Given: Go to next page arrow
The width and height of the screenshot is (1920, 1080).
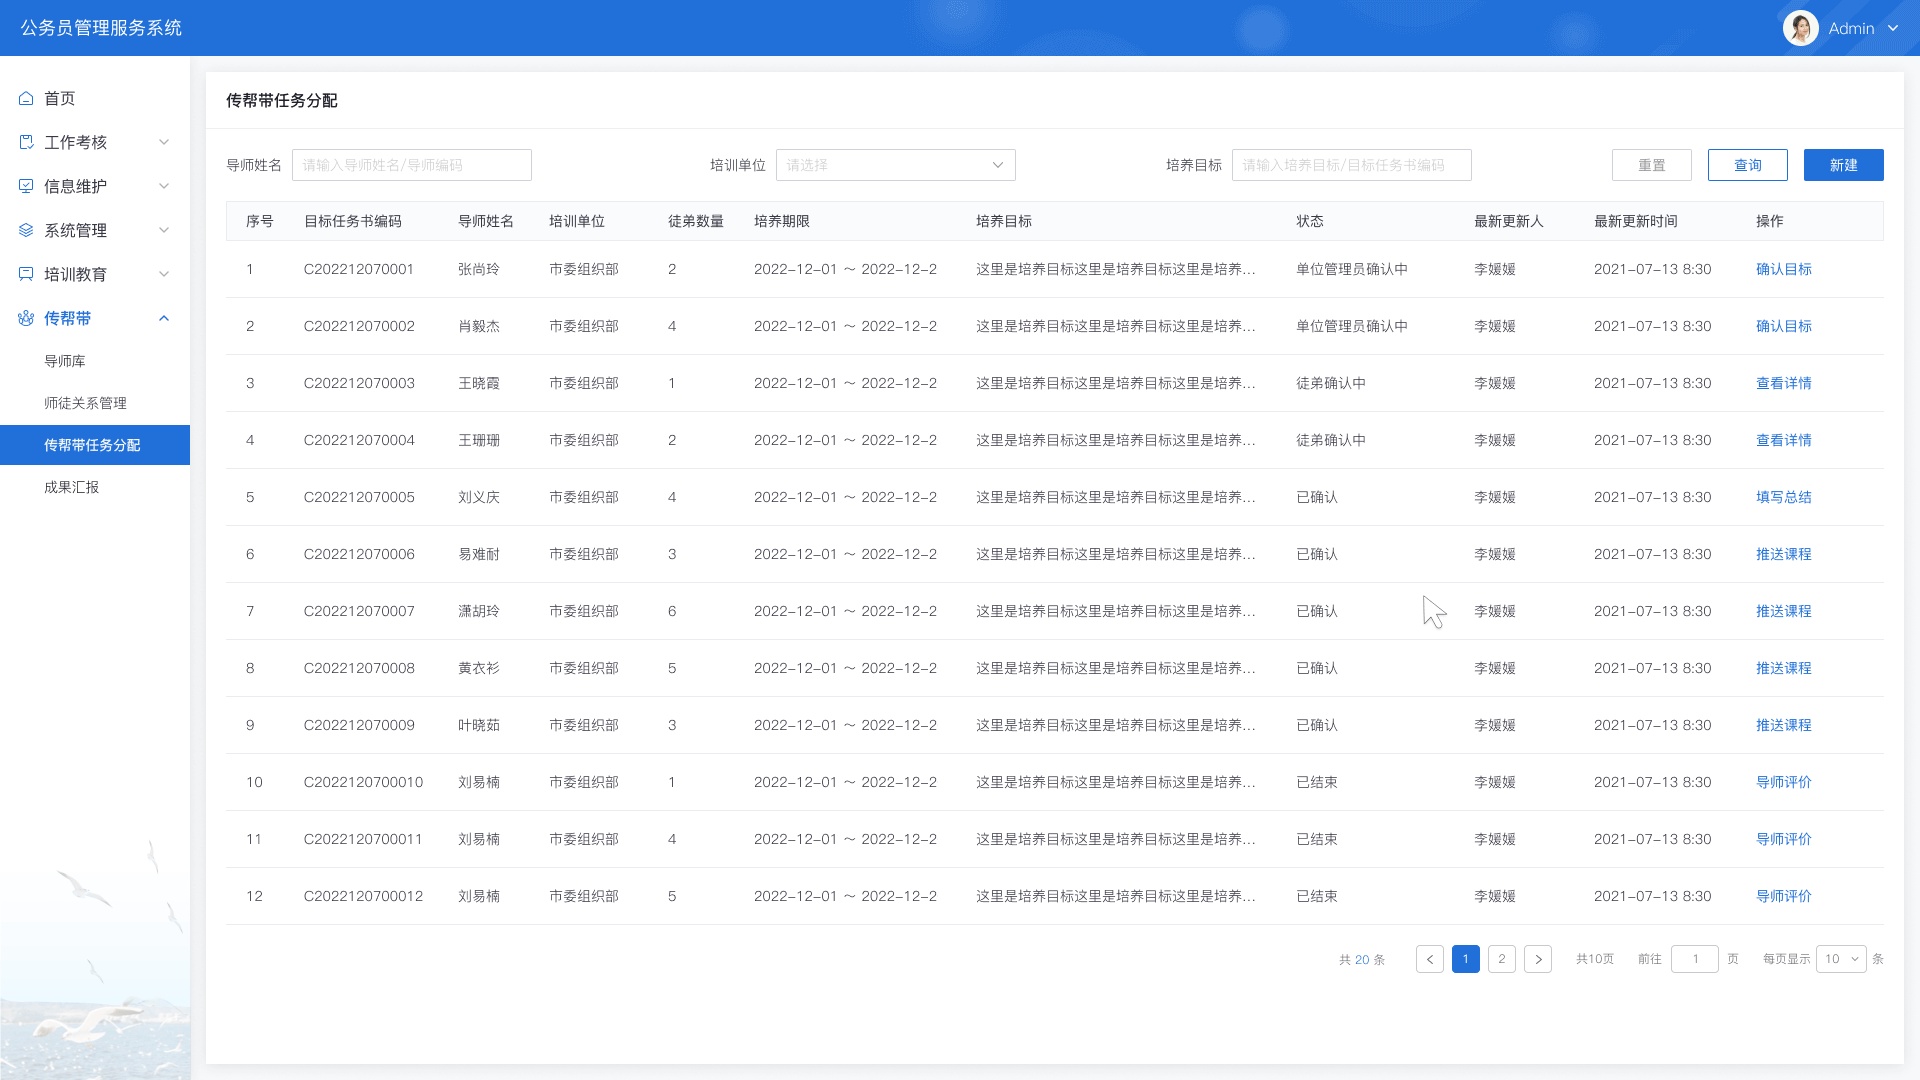Looking at the screenshot, I should click(1538, 959).
